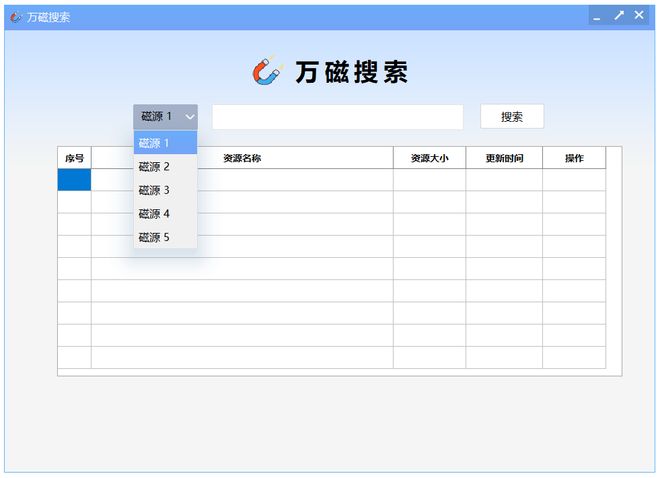Click the 搜索 button

pos(512,117)
